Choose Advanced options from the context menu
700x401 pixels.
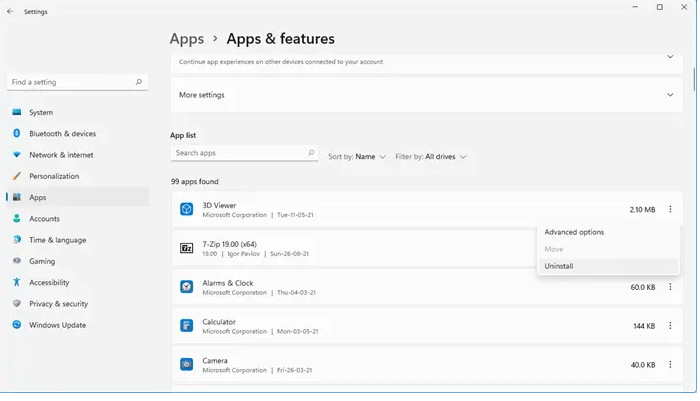tap(608, 232)
